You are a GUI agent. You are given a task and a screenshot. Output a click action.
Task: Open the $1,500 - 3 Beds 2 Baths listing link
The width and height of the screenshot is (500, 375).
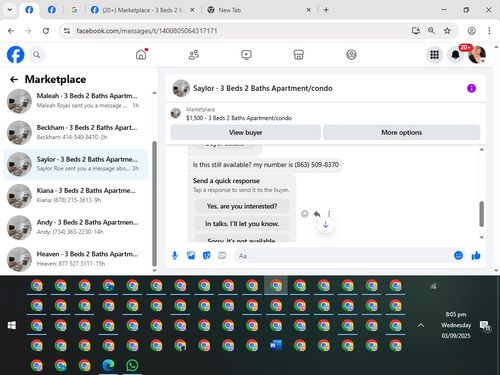tap(239, 118)
